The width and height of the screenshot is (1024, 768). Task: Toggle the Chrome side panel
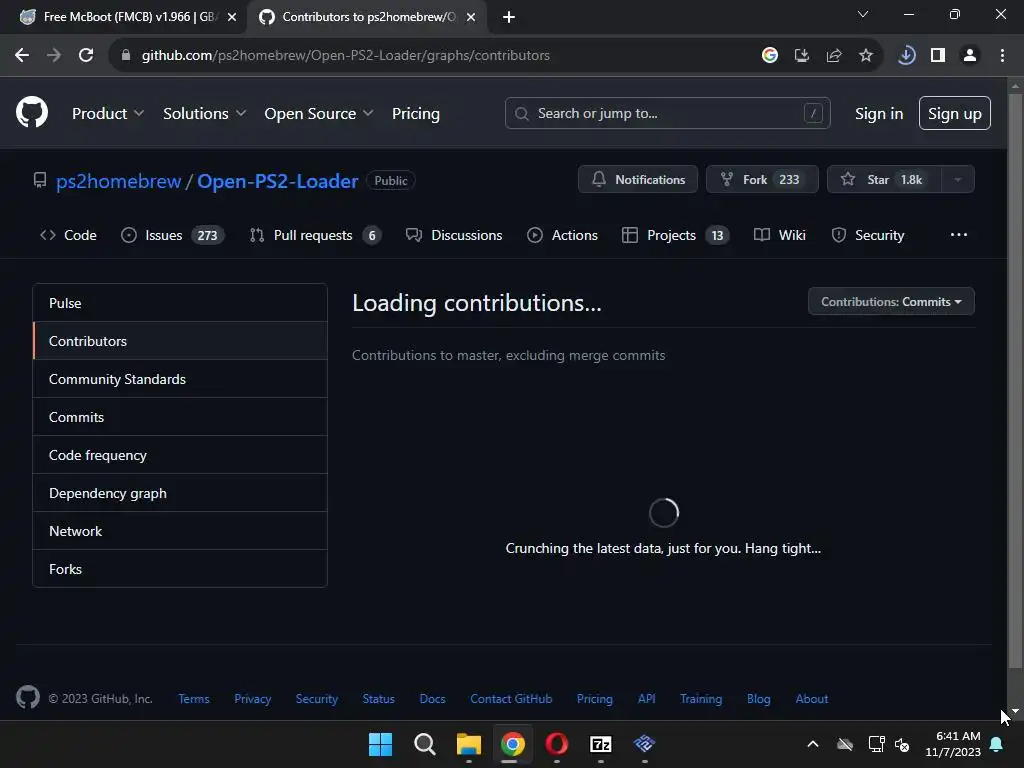(x=938, y=56)
